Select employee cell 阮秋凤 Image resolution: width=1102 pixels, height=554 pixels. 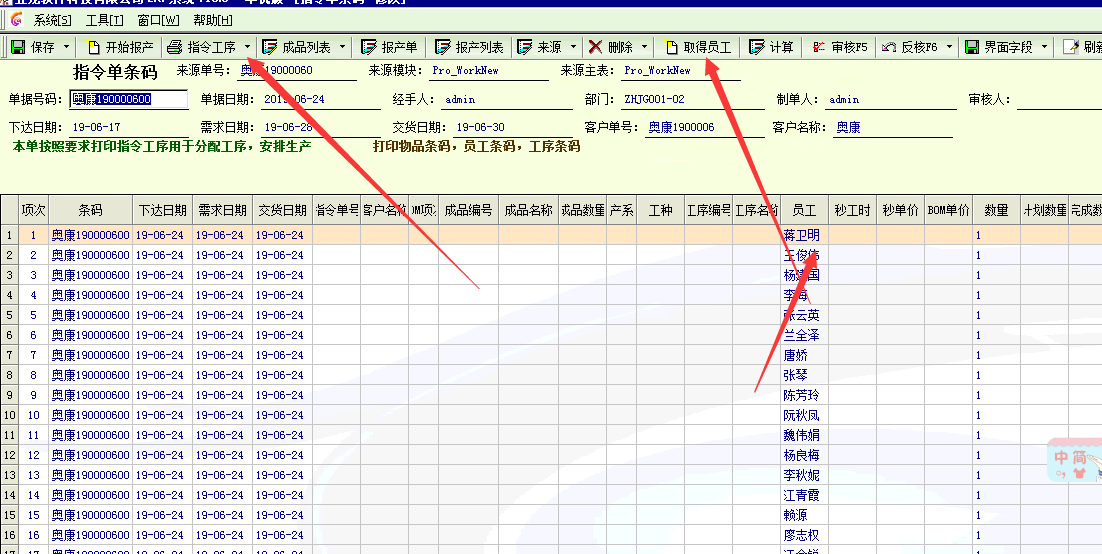[x=804, y=416]
